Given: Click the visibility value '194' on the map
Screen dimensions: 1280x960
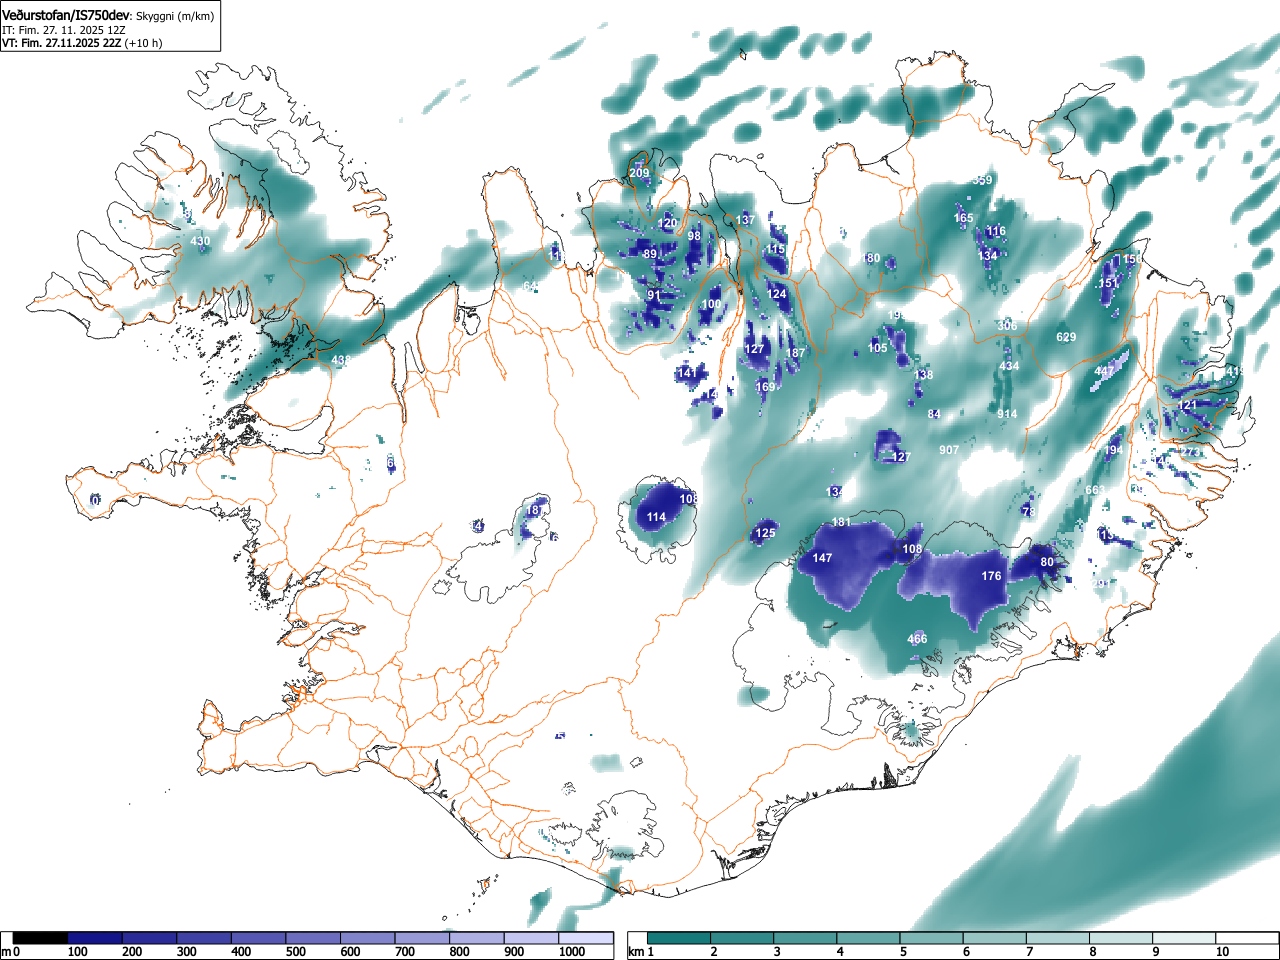Looking at the screenshot, I should click(1114, 450).
